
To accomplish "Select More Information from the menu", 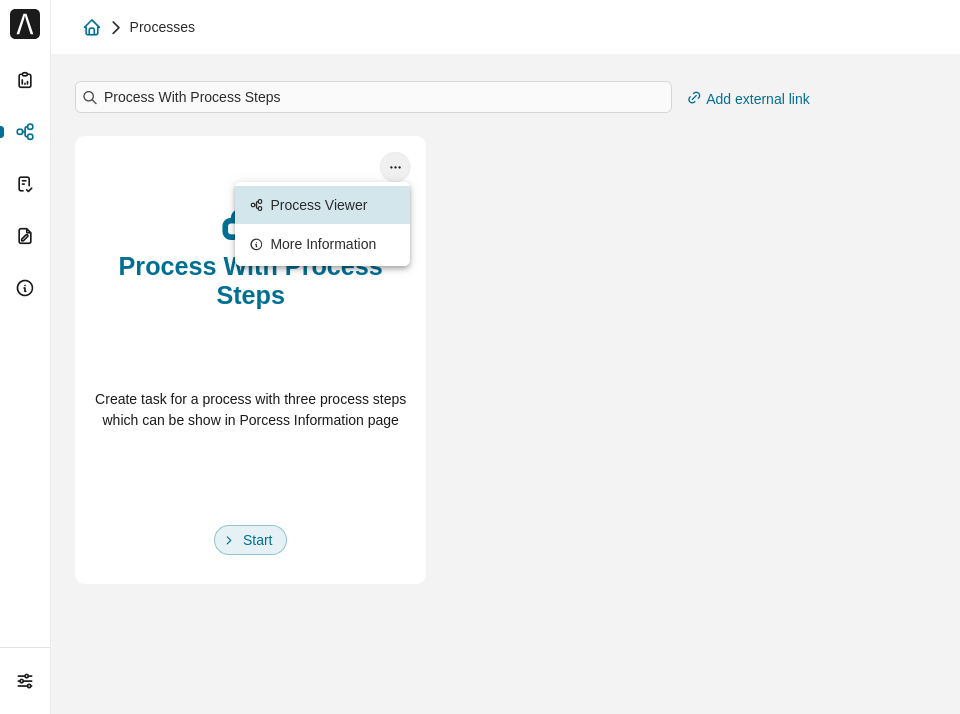I will (323, 244).
